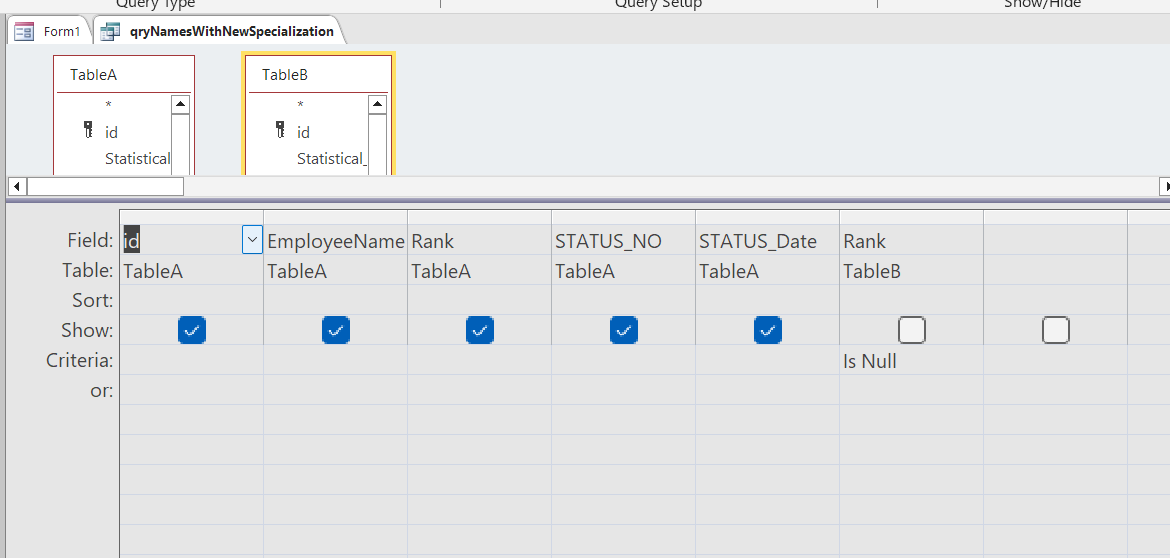Screen dimensions: 1170x558
Task: Click the TableB title header
Action: tap(285, 75)
